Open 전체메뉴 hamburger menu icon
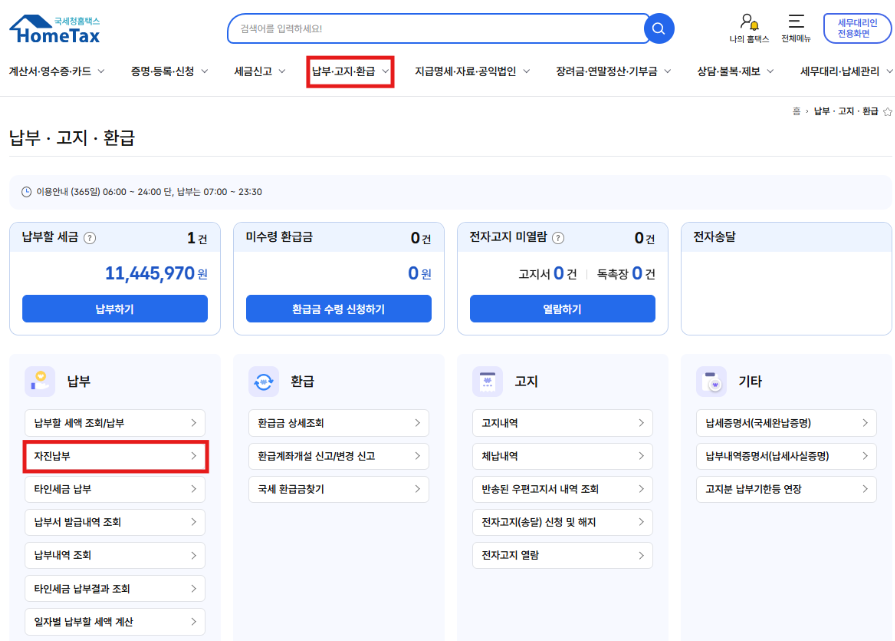 796,29
